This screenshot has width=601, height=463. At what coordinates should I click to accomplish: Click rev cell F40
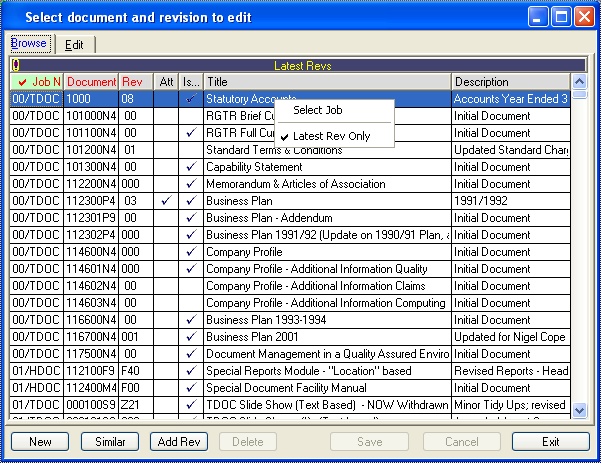pos(136,371)
